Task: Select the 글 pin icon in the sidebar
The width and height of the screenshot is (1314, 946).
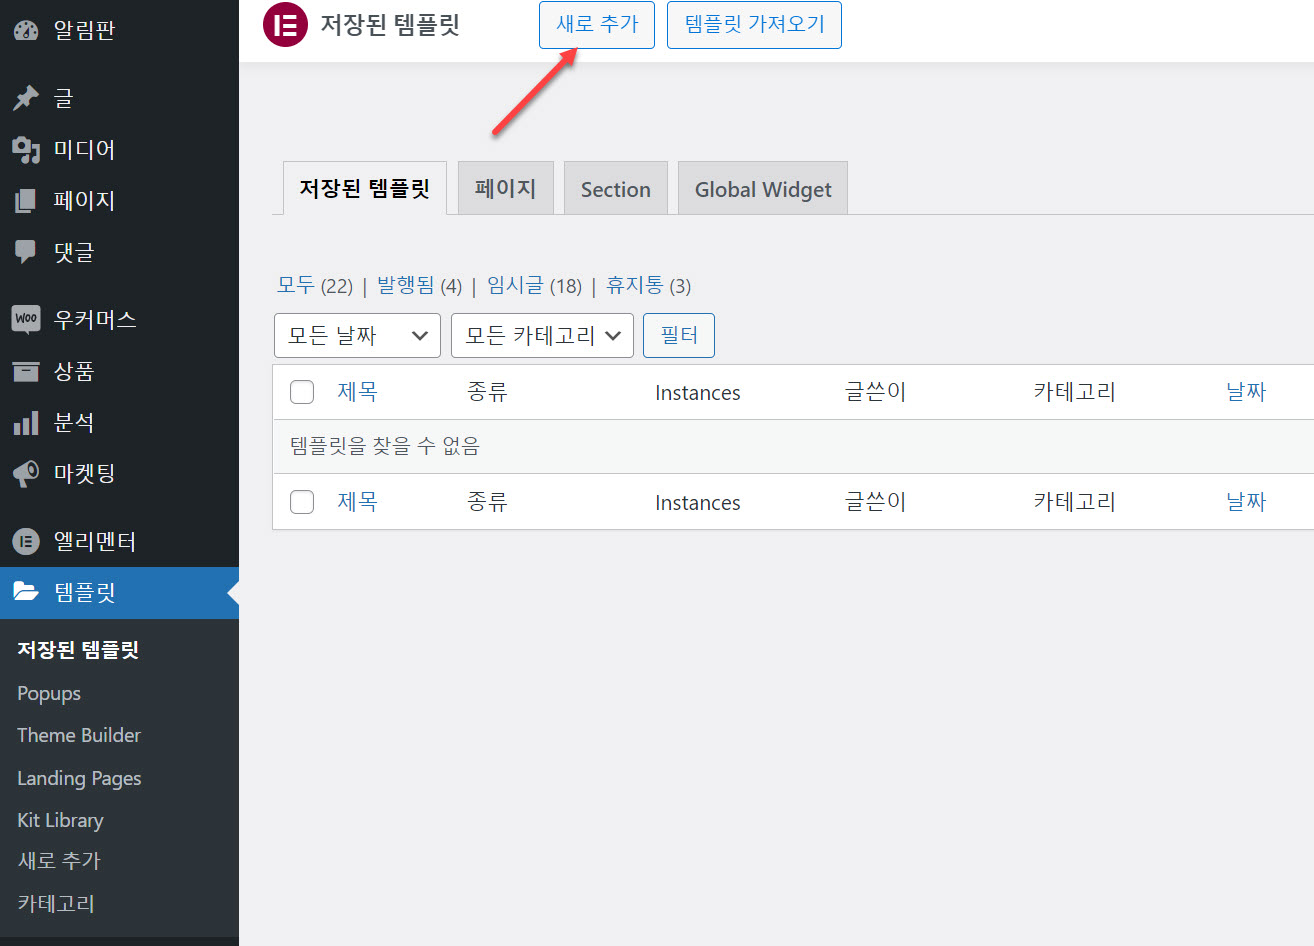Action: [27, 97]
